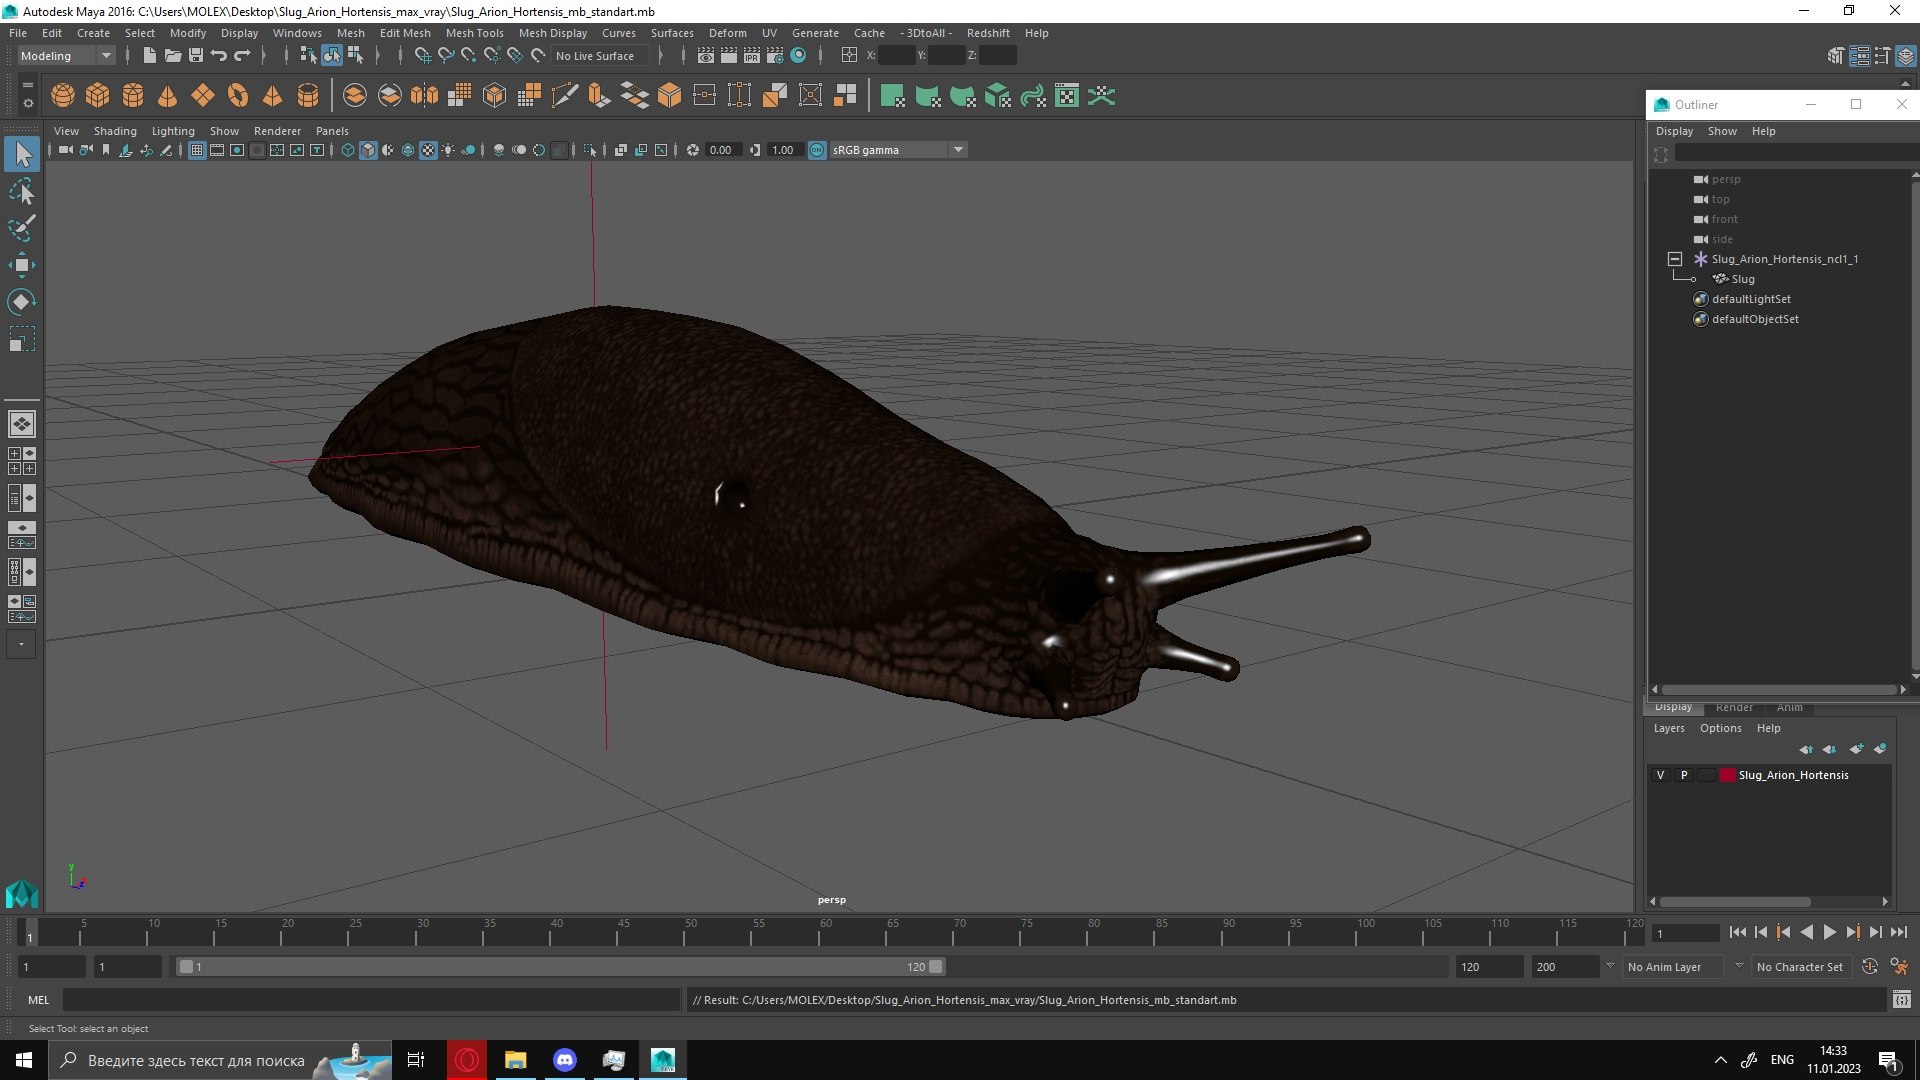Open the Mesh Tools menu
The height and width of the screenshot is (1080, 1920).
click(474, 33)
